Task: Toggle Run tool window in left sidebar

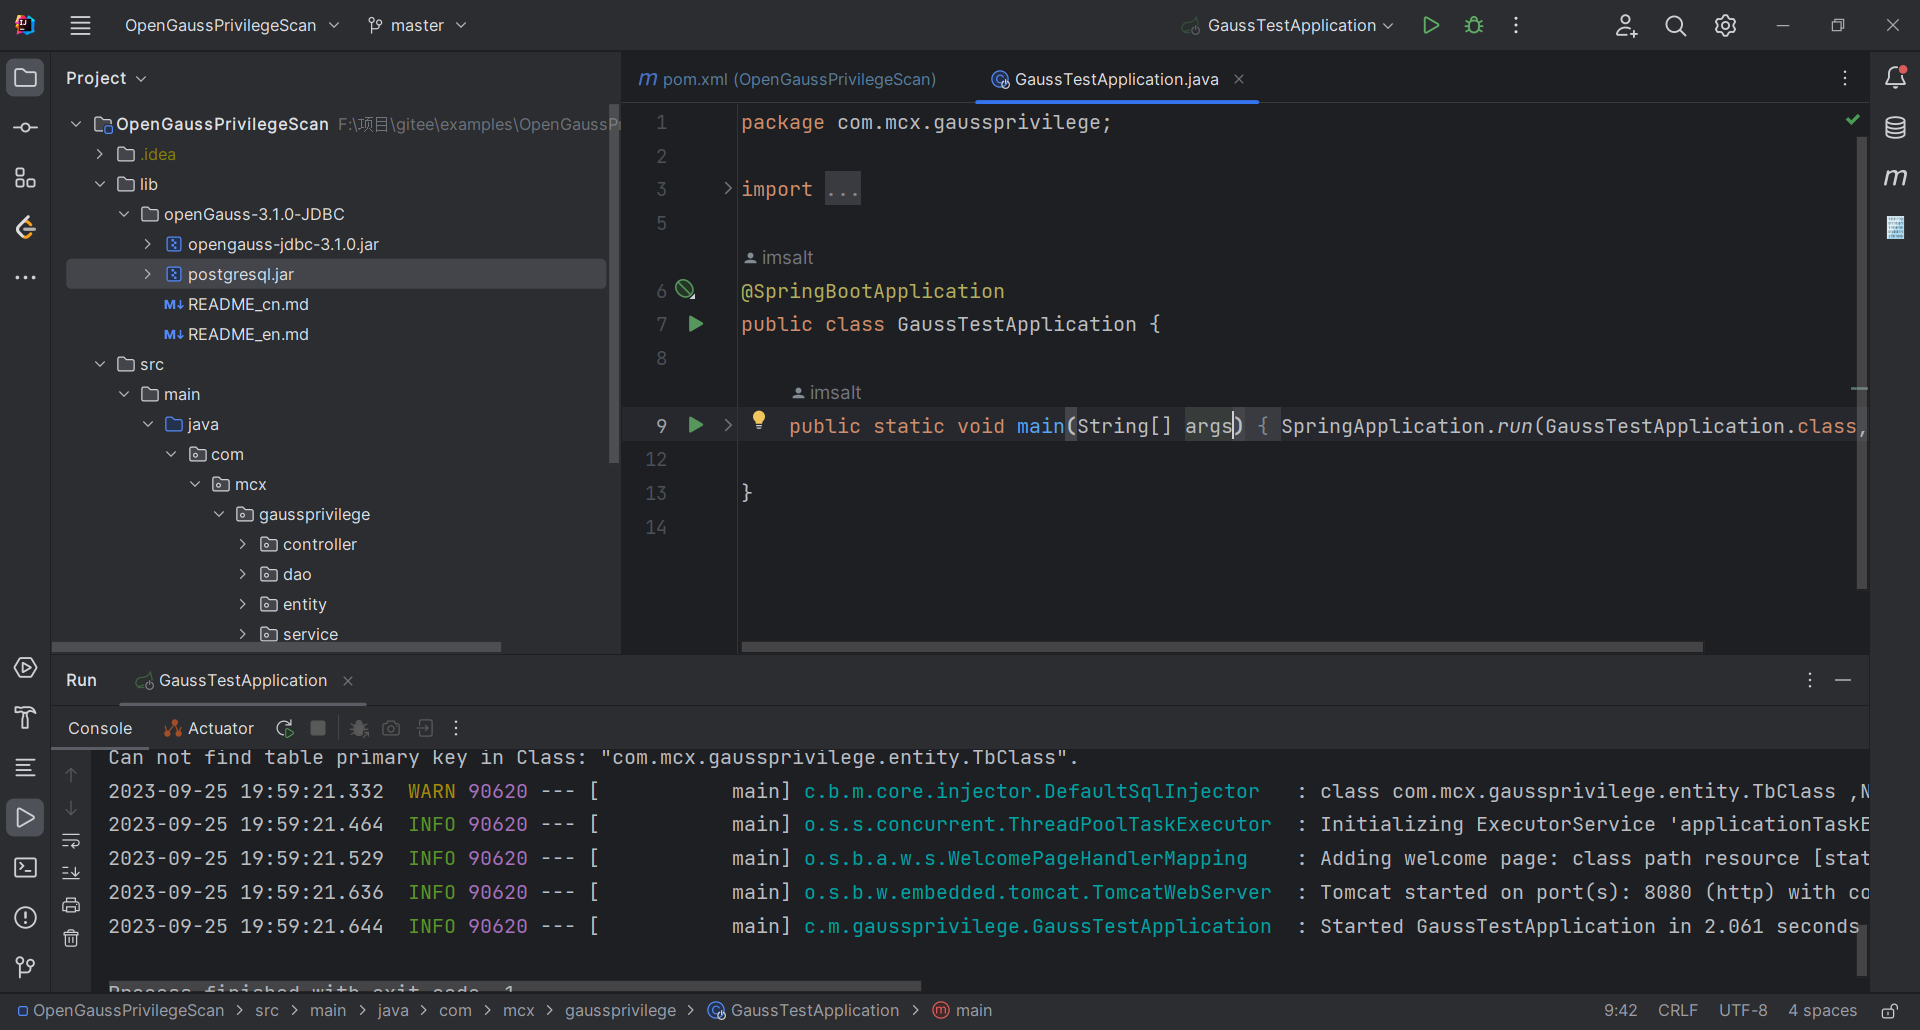Action: [x=26, y=818]
